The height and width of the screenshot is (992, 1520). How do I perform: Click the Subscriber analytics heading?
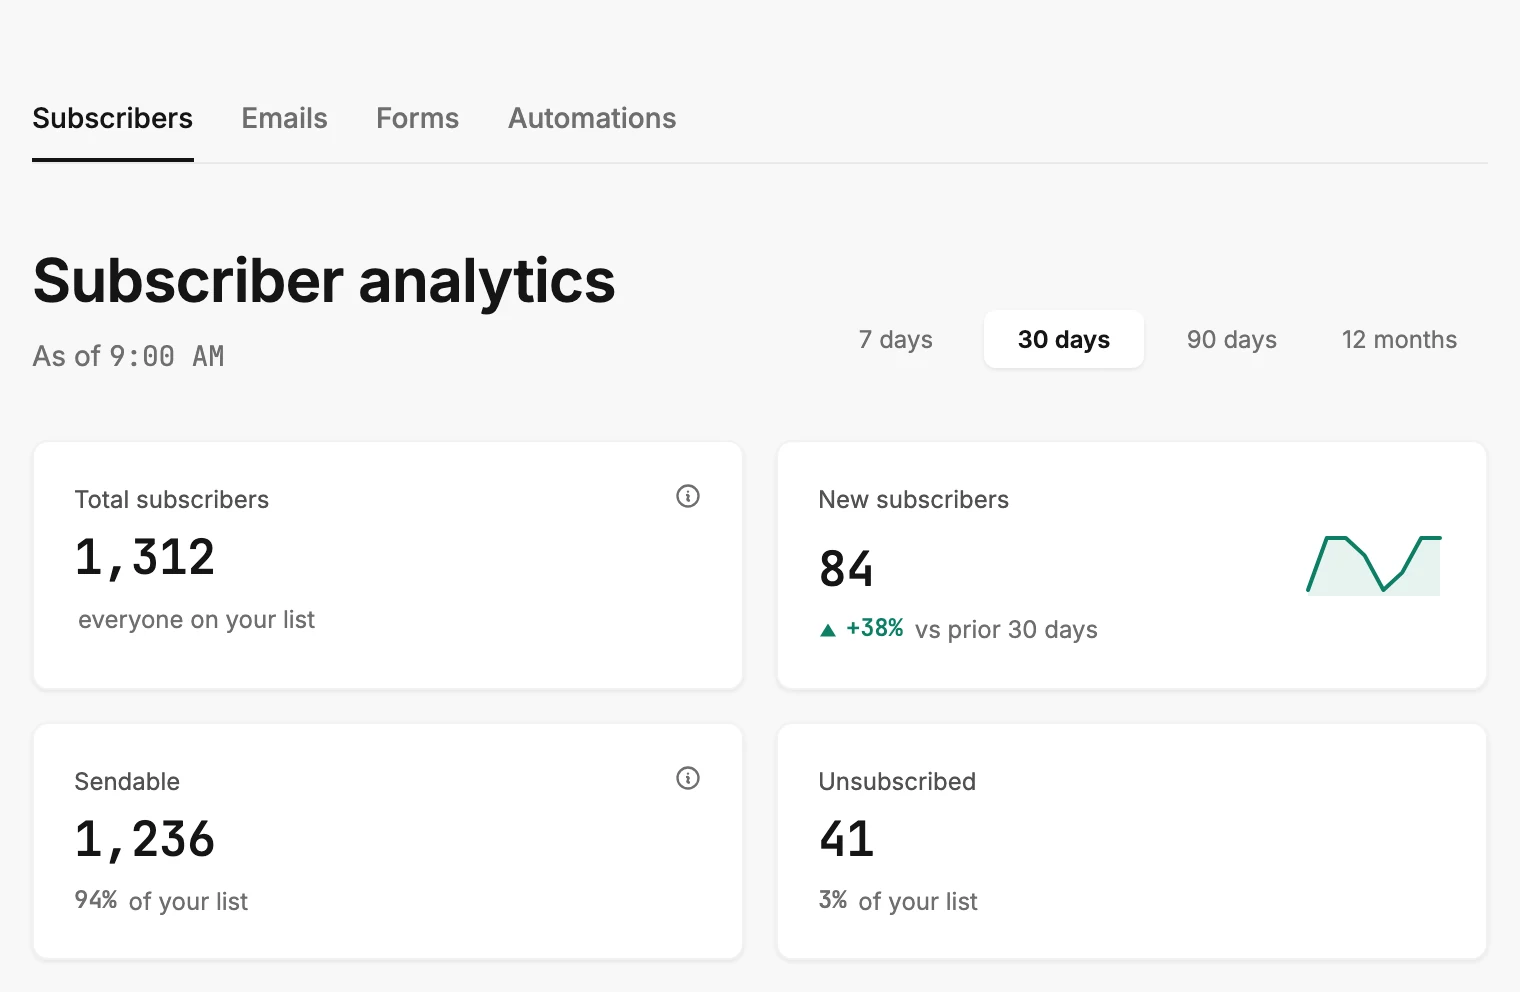[324, 281]
